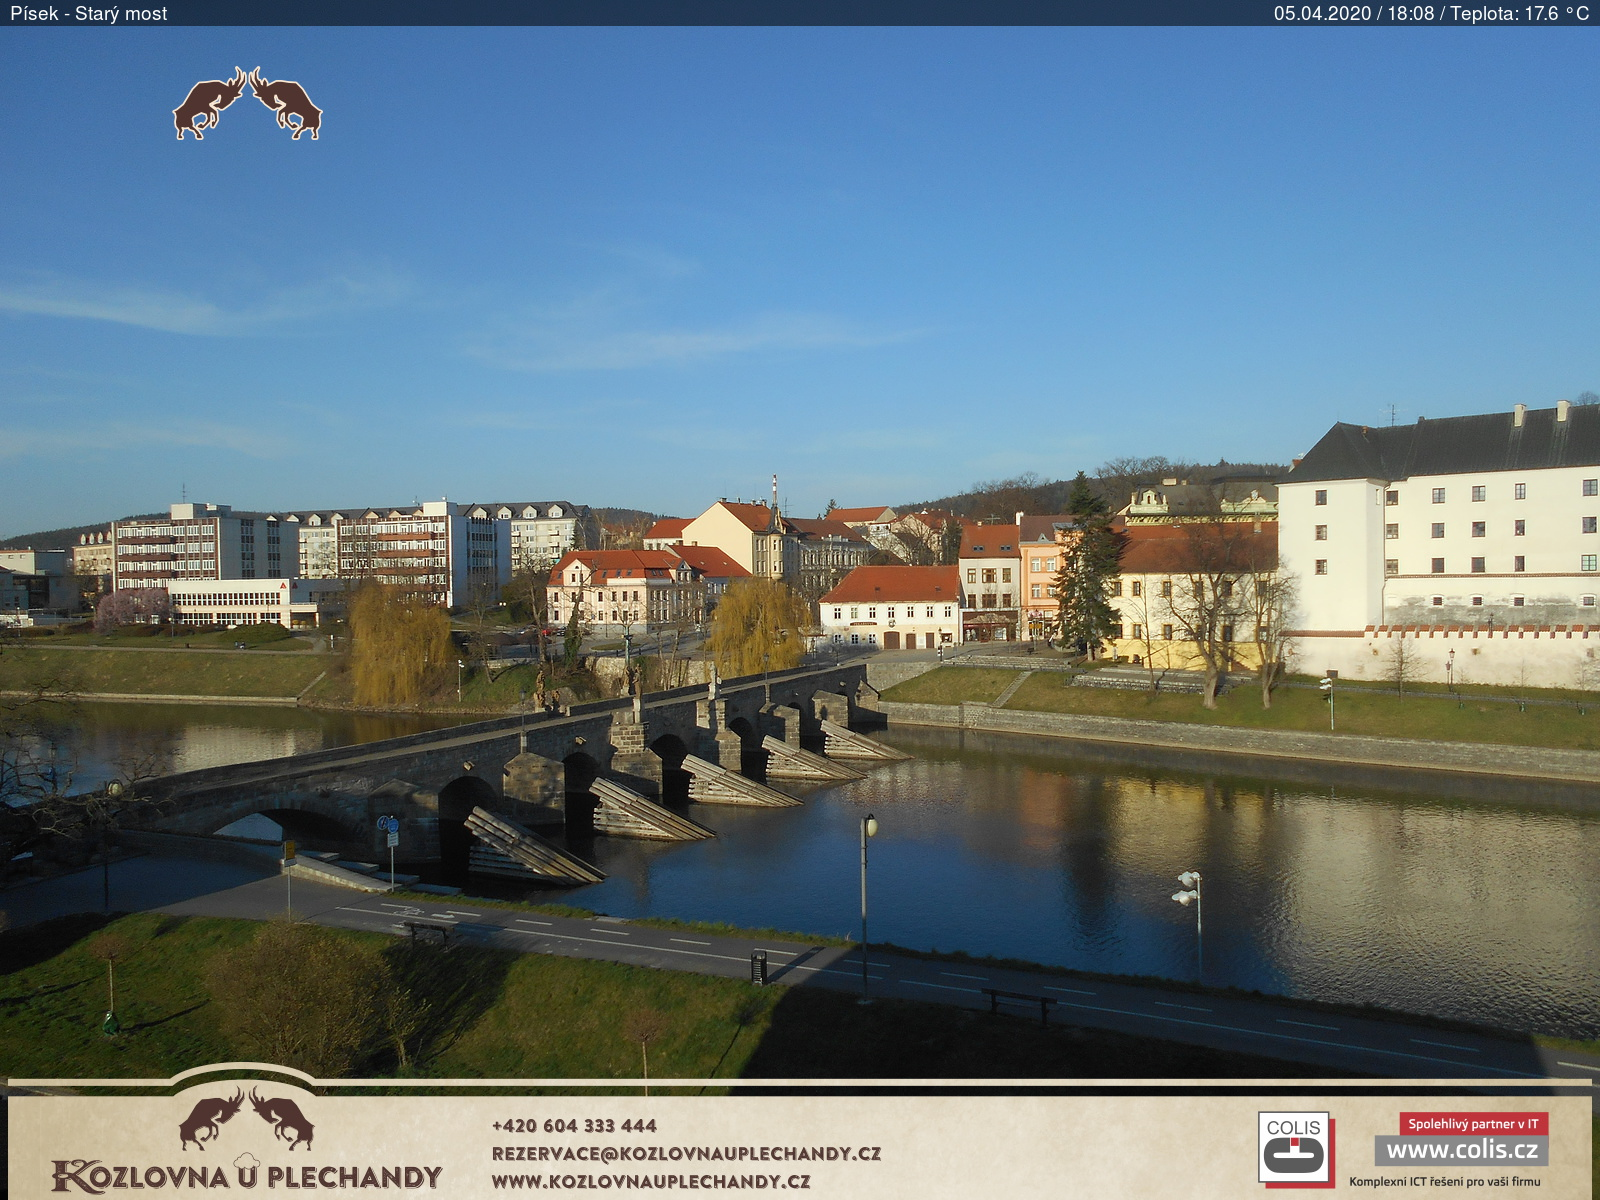This screenshot has height=1200, width=1600.
Task: Click the goats logo in the sky
Action: (x=247, y=103)
